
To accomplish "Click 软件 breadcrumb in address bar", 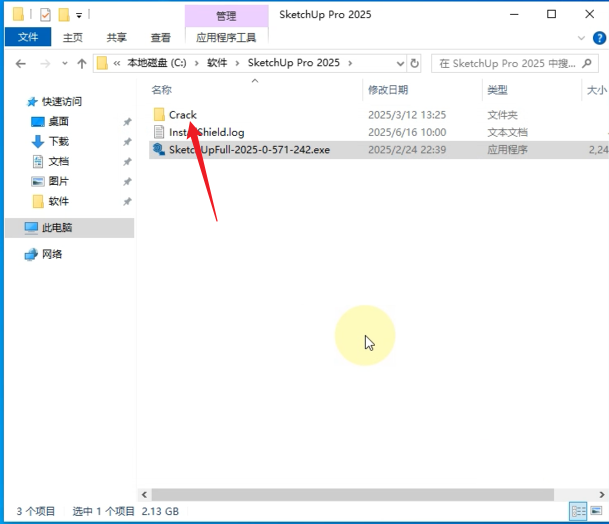I will (x=217, y=63).
